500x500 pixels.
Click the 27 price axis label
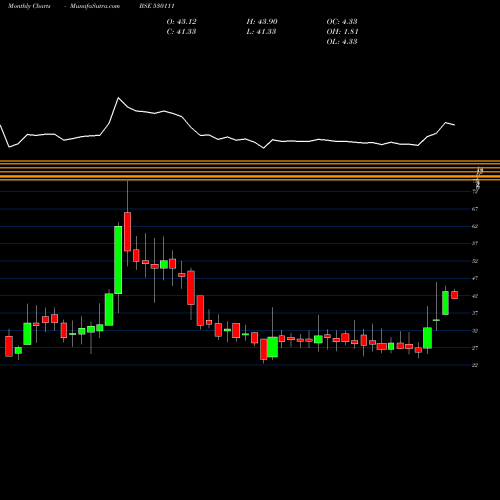[x=475, y=348]
